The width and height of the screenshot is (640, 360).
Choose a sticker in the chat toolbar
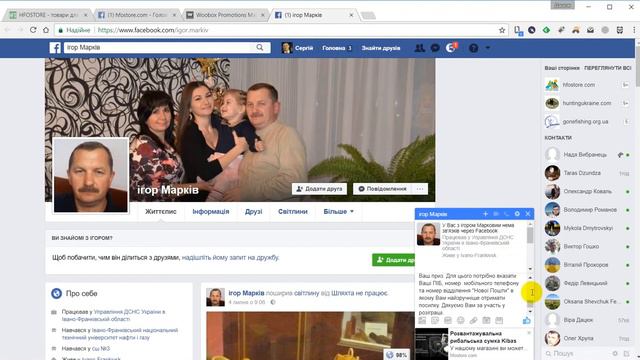(x=435, y=320)
